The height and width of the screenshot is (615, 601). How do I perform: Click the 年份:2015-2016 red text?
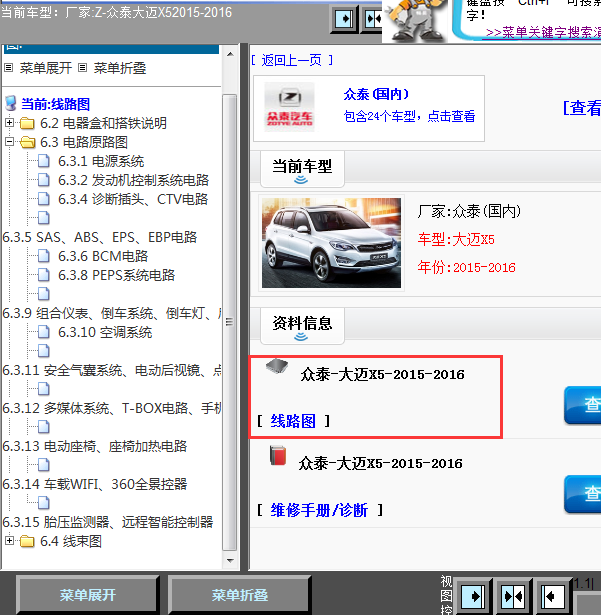tap(466, 267)
